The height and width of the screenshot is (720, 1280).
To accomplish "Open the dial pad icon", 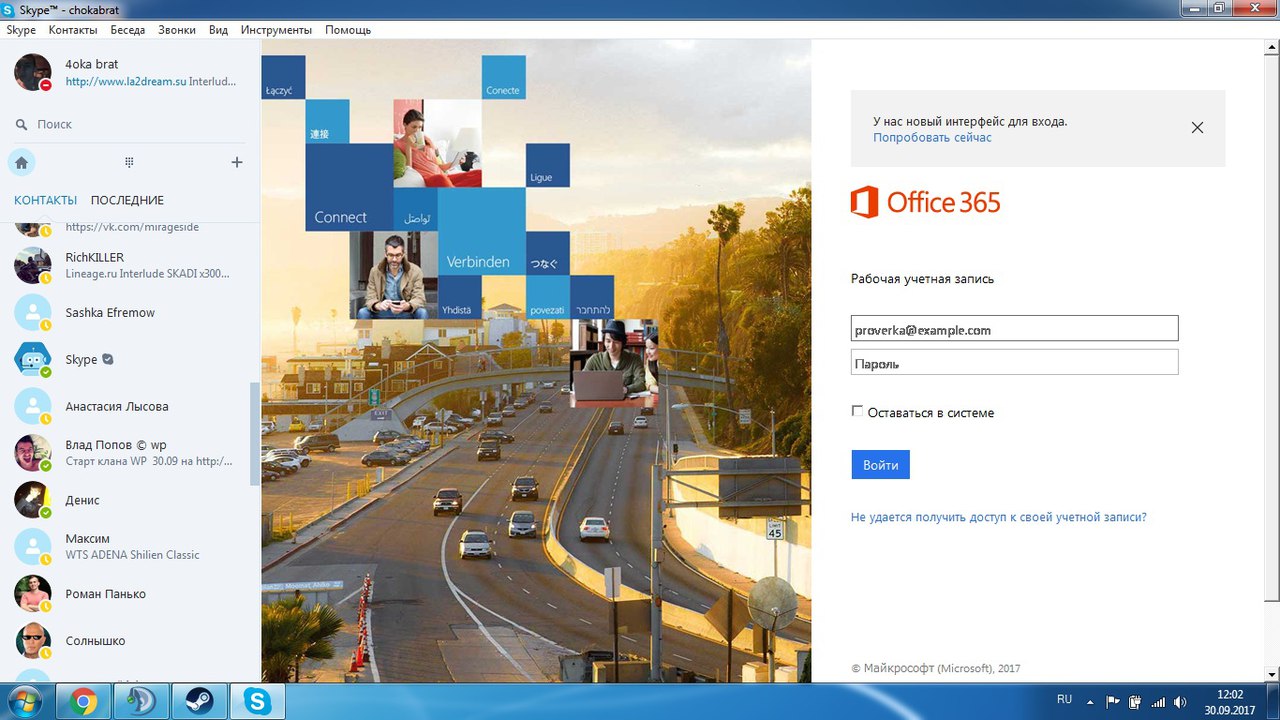I will (x=129, y=162).
